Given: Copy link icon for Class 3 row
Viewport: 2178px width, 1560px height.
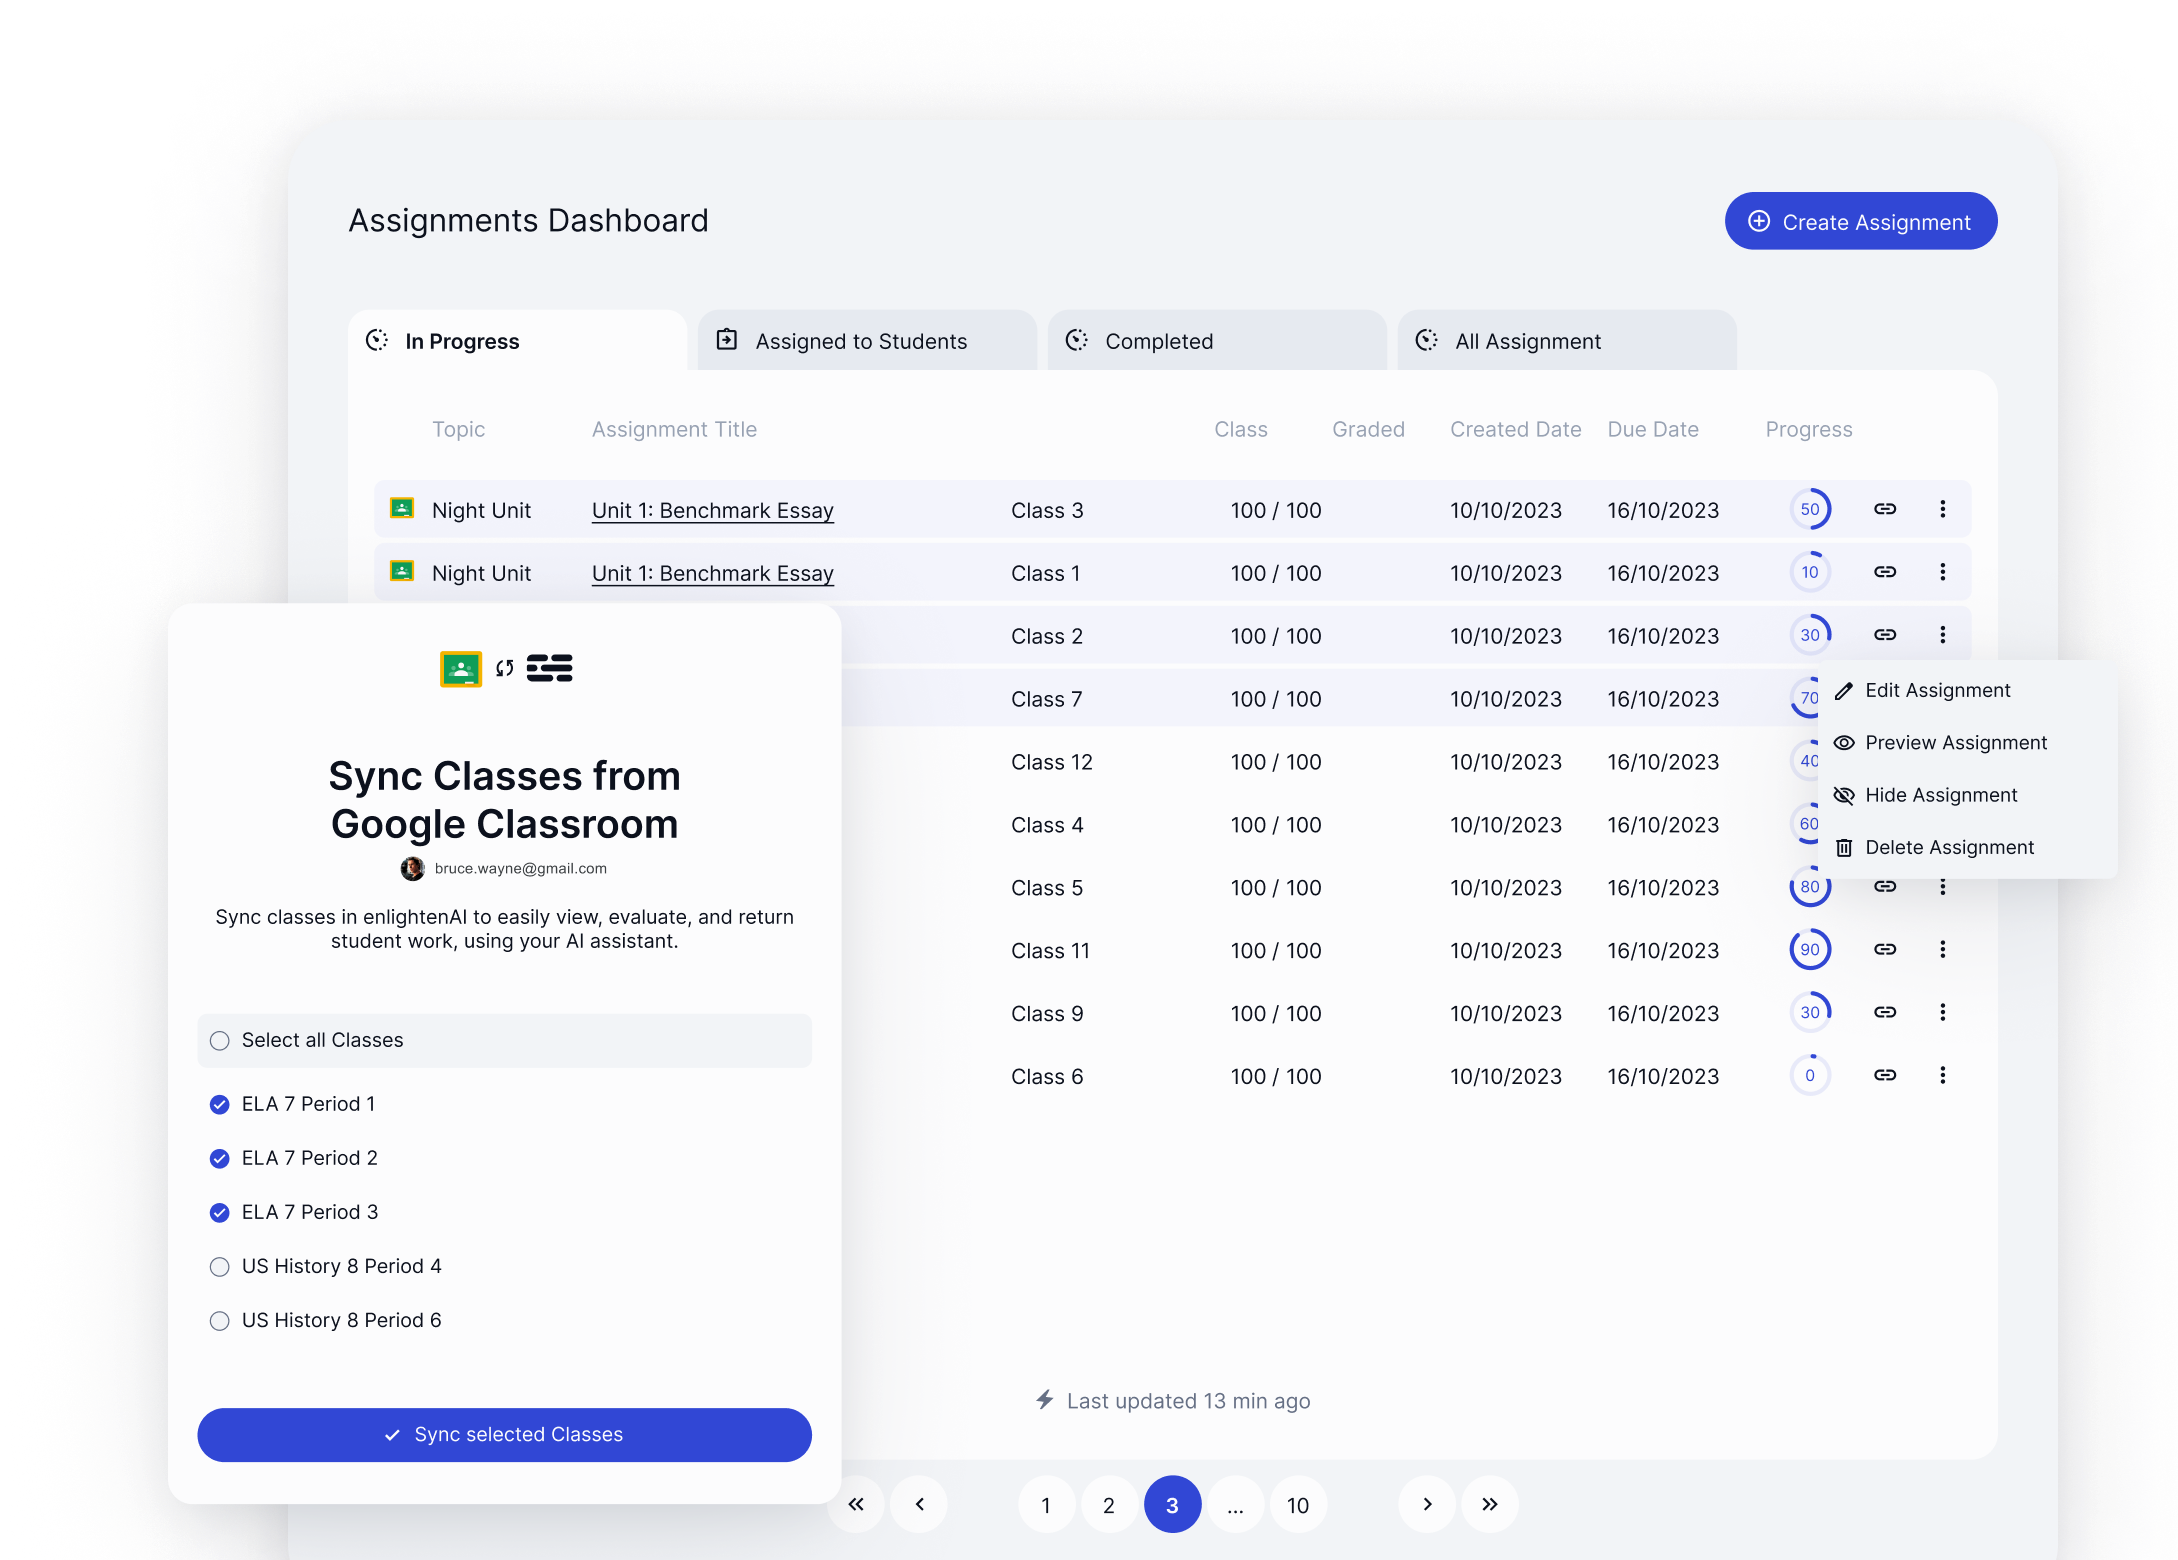Looking at the screenshot, I should coord(1885,509).
